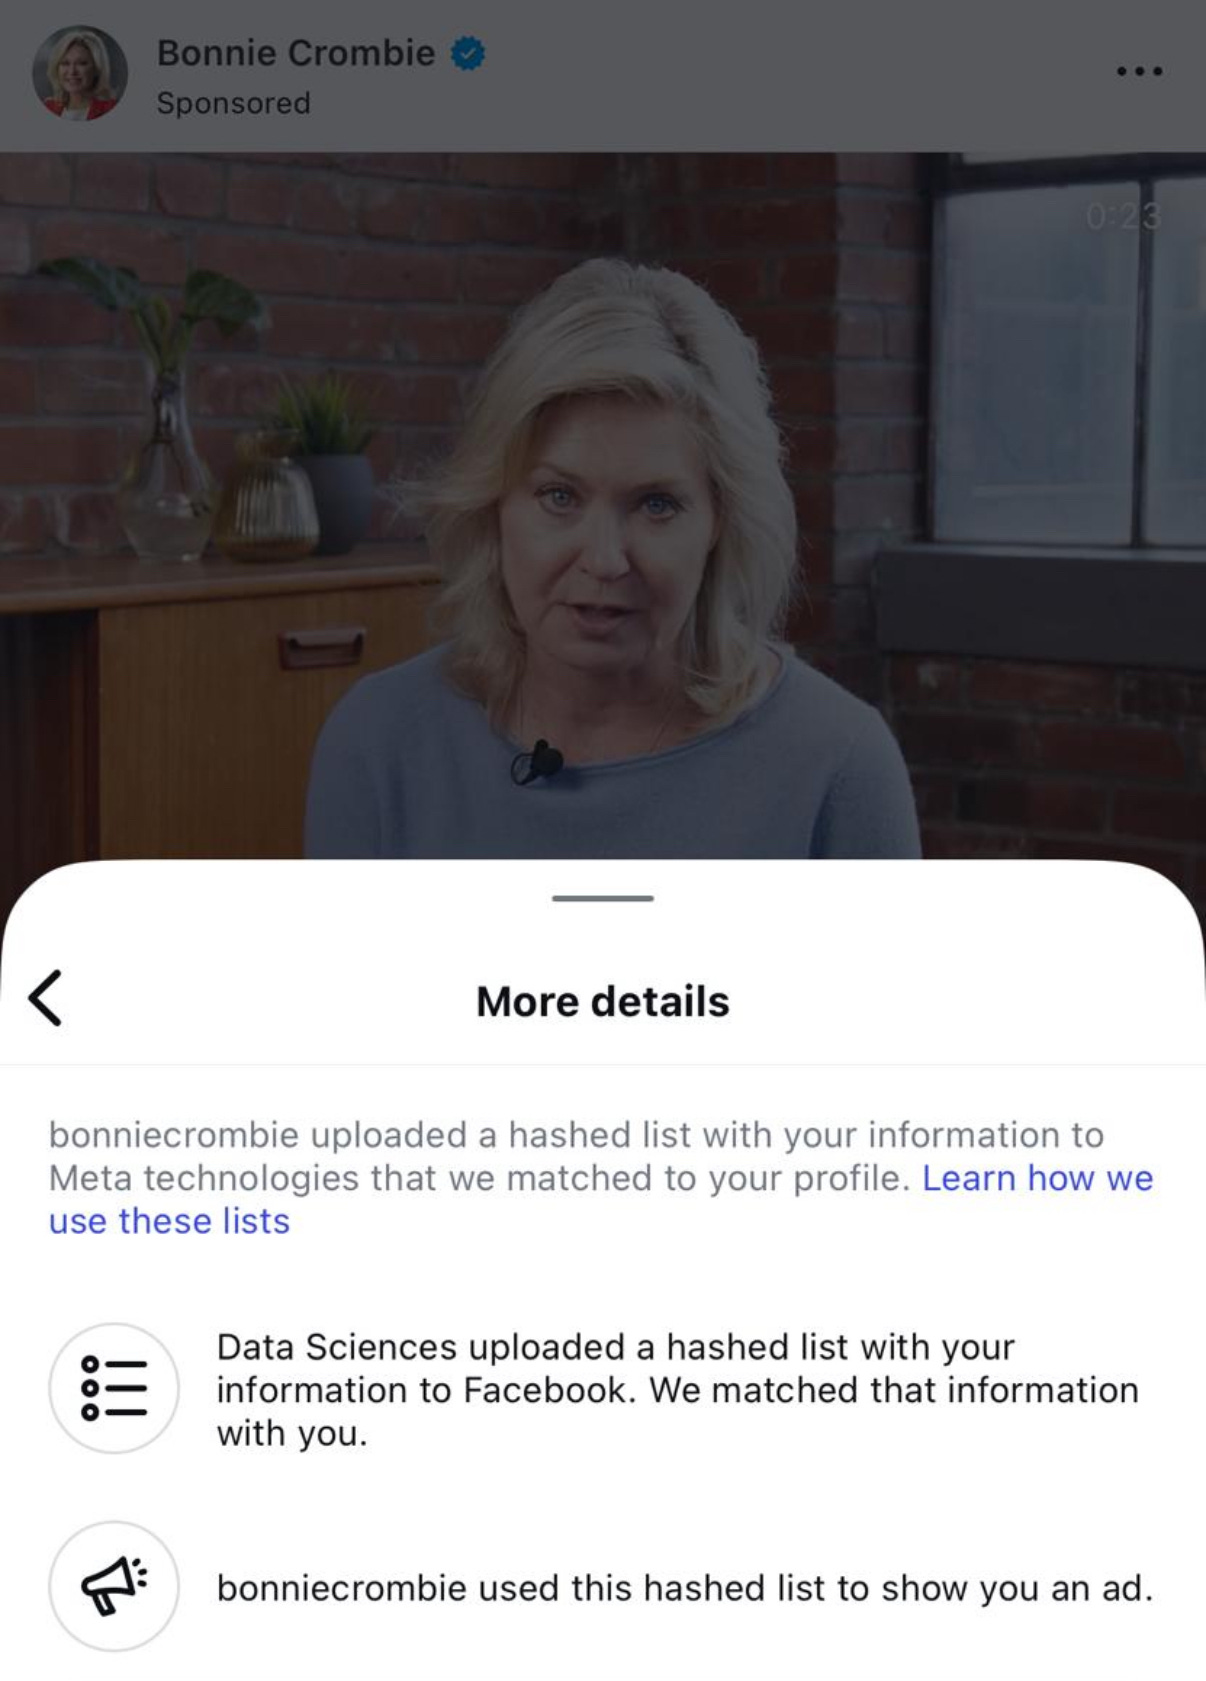Tap the Sponsored label
This screenshot has height=1681, width=1206.
coord(233,103)
